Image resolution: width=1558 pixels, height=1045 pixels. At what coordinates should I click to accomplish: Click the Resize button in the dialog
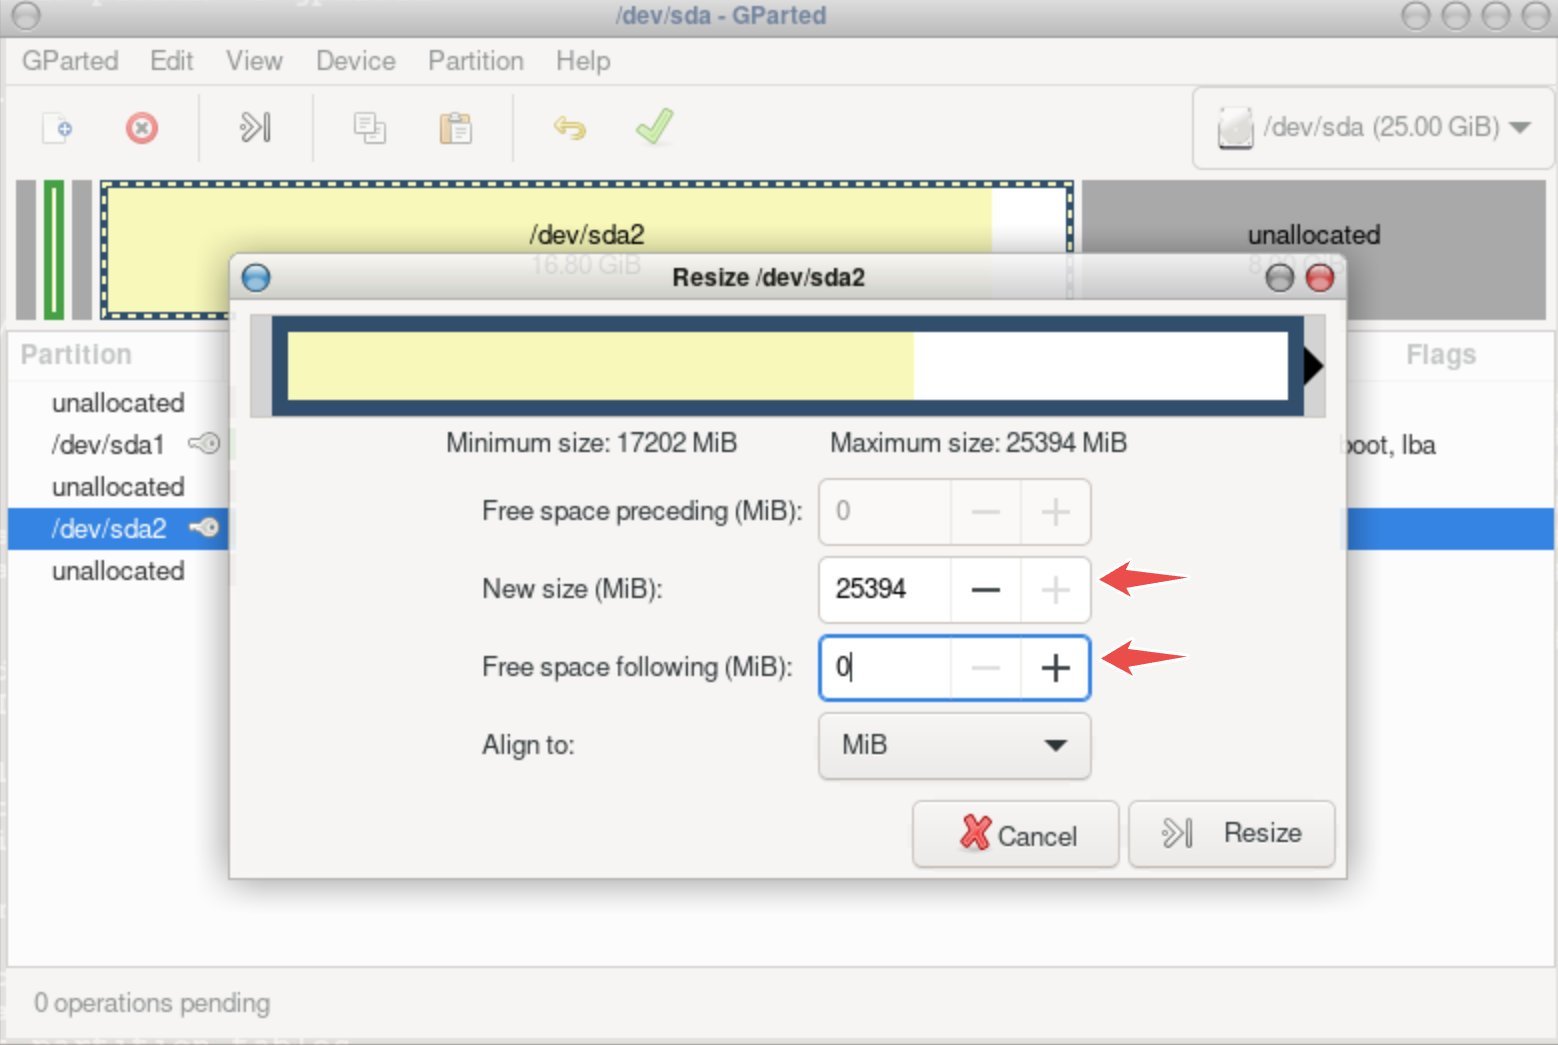tap(1231, 833)
